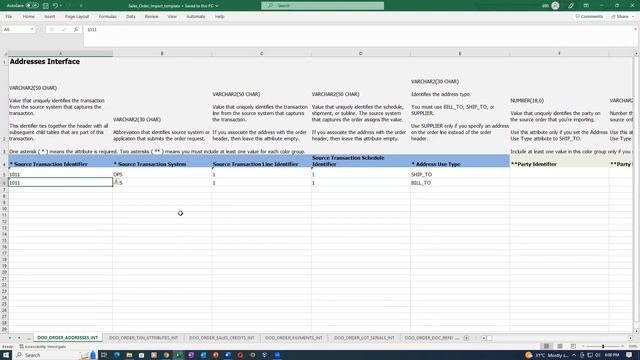Switch to DOO_ORDER_SALES_CREDITS_INT sheet tab

point(222,338)
